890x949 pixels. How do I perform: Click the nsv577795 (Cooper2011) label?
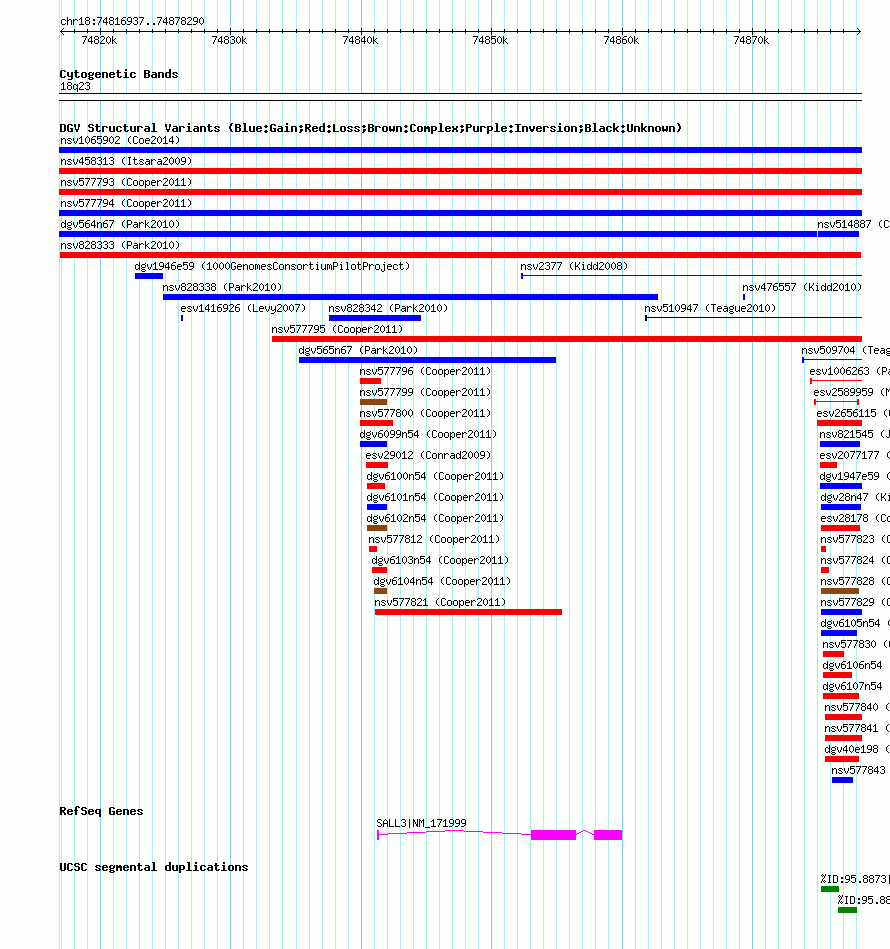[x=337, y=329]
